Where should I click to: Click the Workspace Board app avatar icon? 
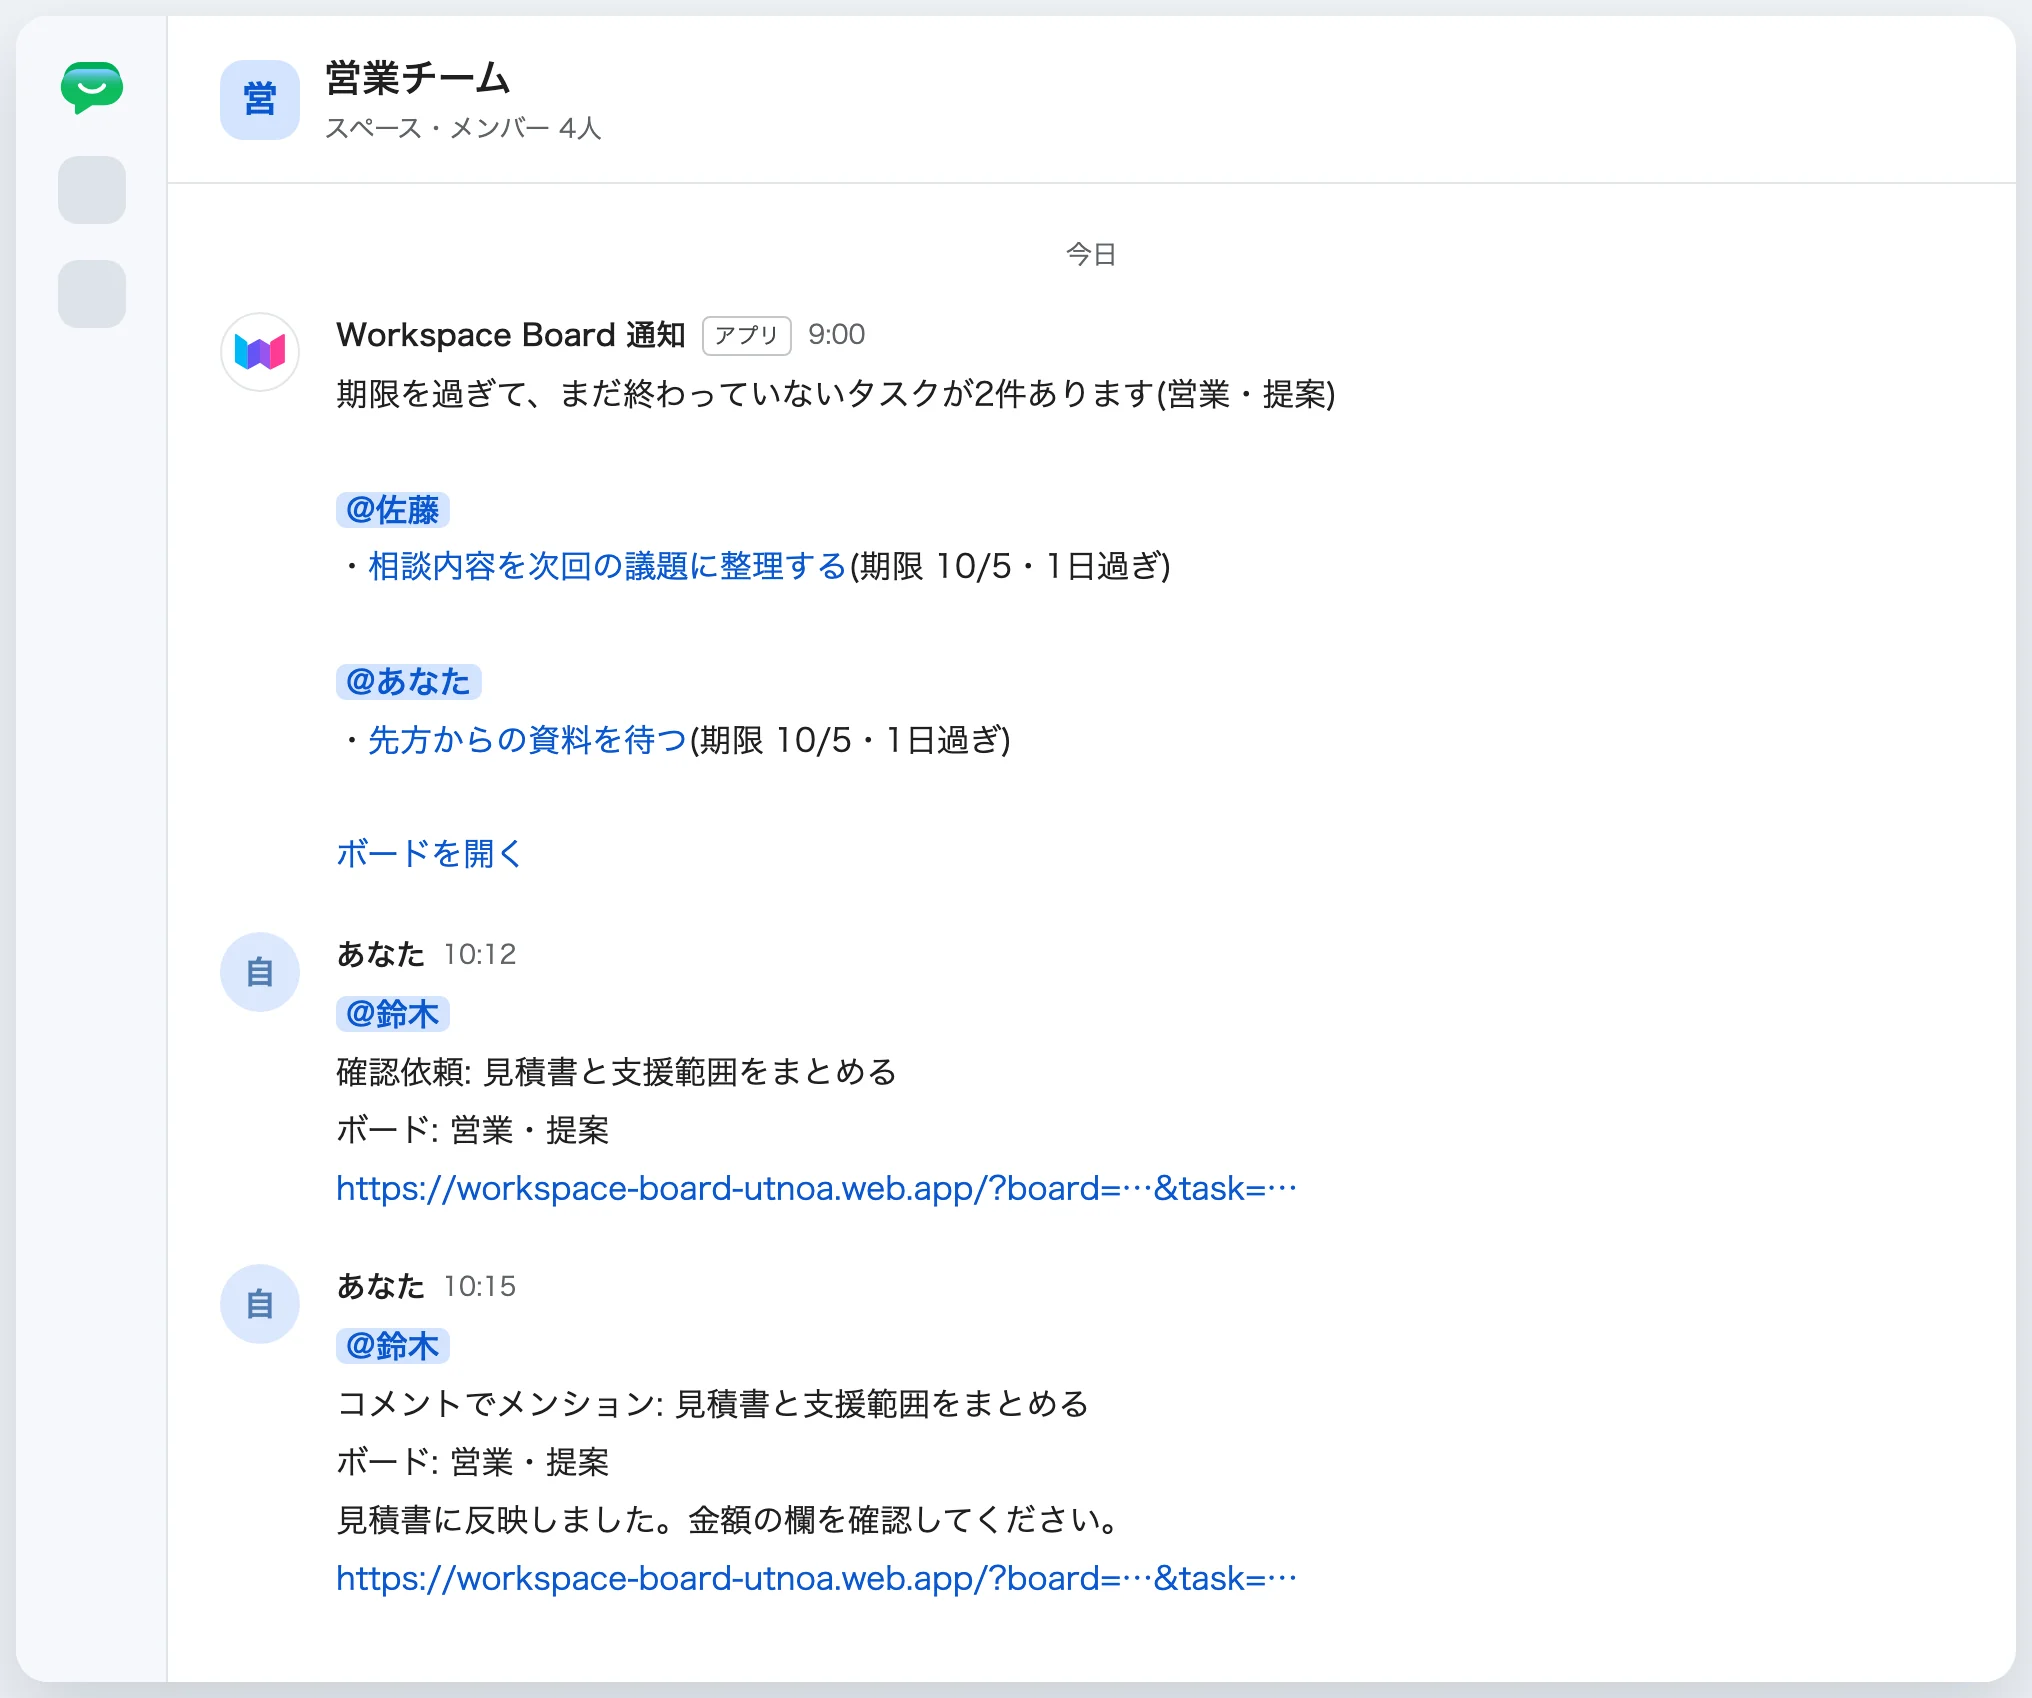(260, 352)
